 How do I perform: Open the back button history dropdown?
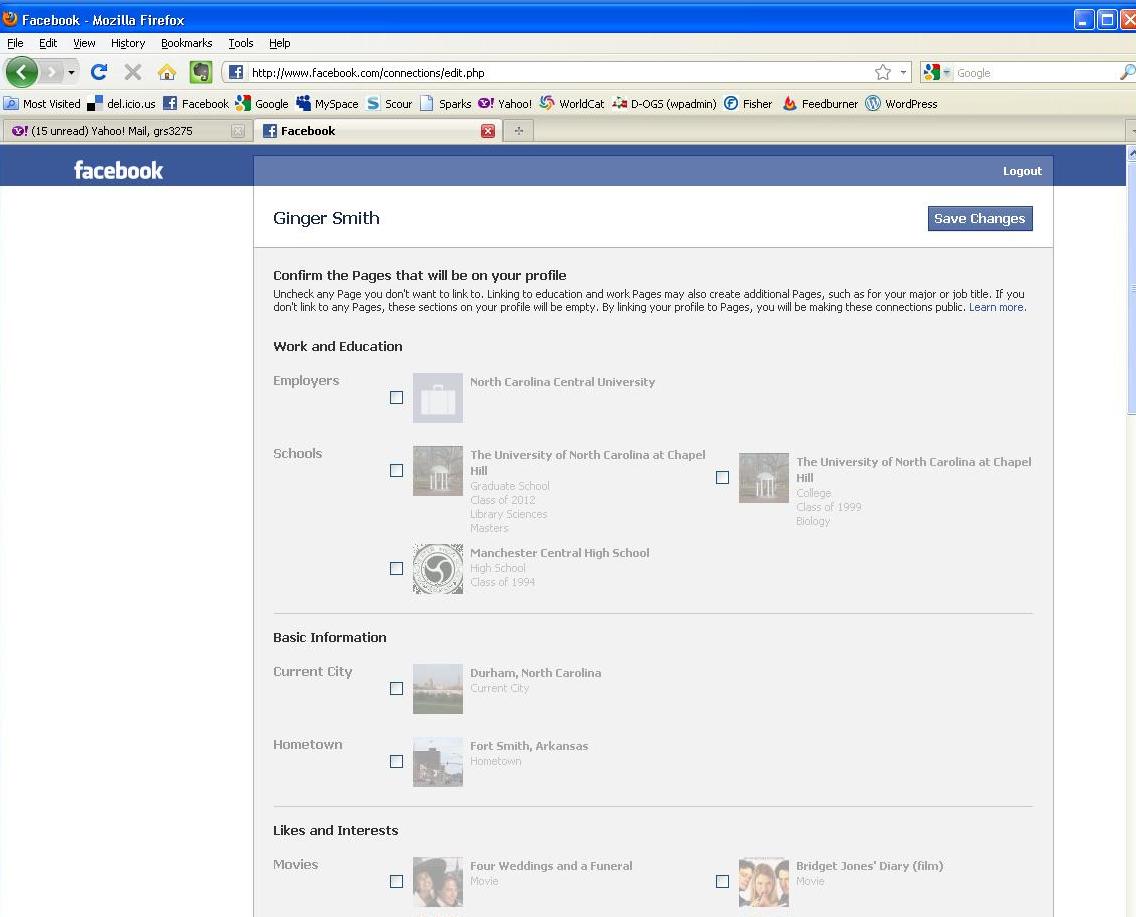click(71, 72)
